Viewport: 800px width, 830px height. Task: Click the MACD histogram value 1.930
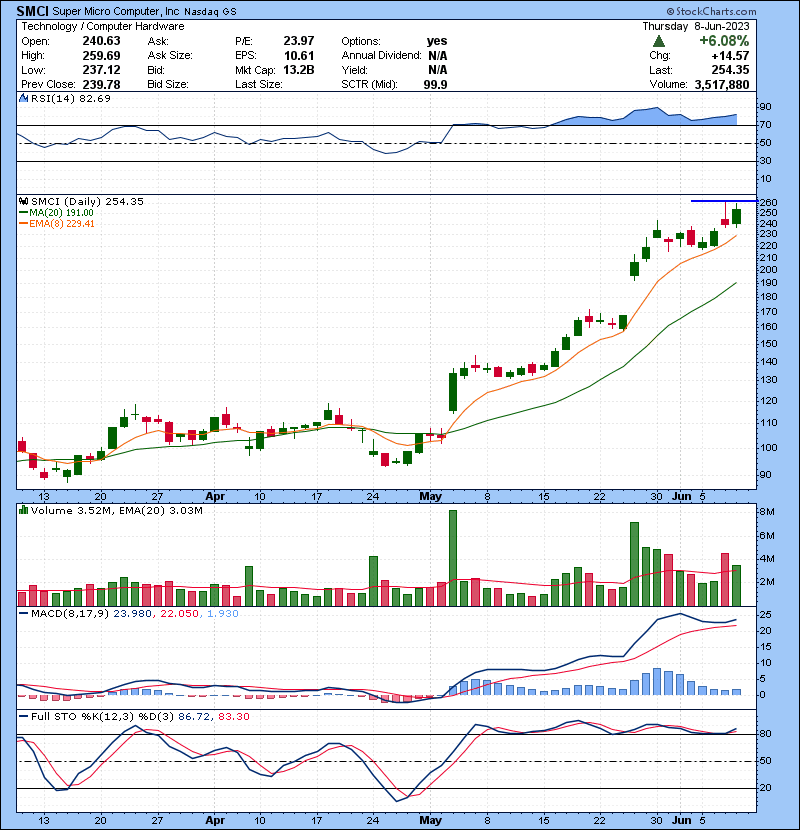tap(222, 614)
